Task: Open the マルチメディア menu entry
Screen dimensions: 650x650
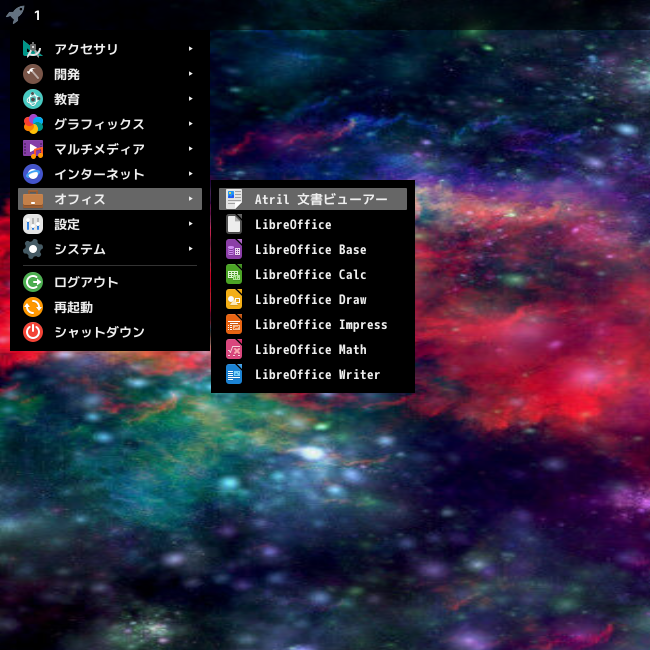Action: [110, 149]
